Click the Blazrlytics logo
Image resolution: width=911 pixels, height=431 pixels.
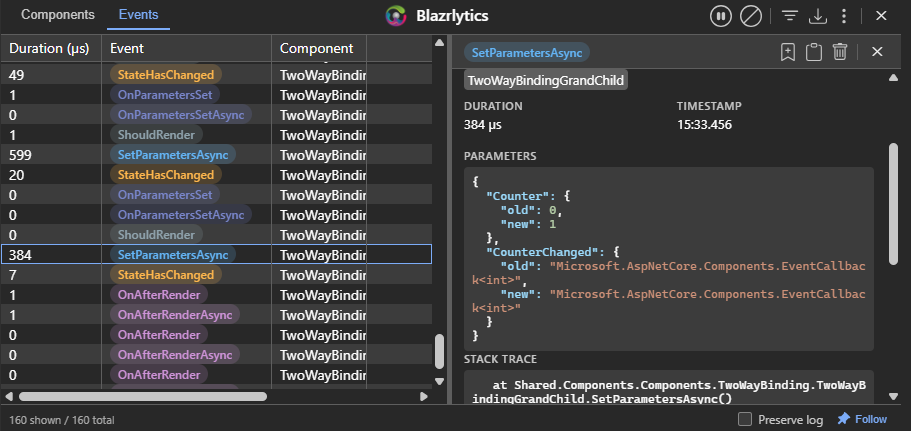click(x=396, y=16)
